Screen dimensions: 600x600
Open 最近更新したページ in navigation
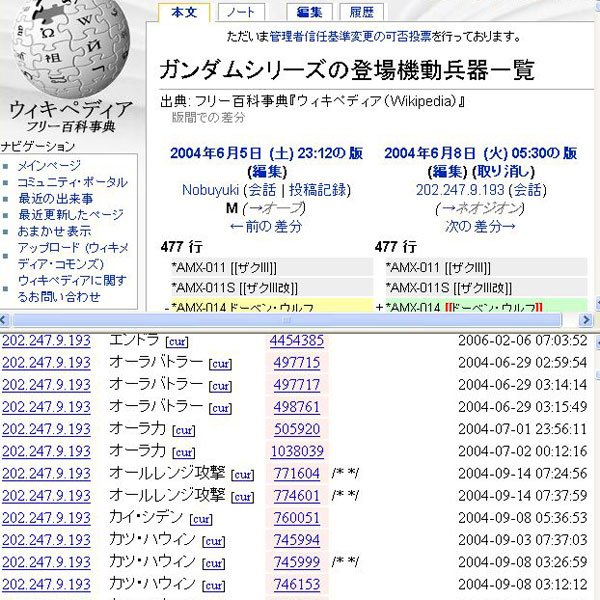coord(71,215)
